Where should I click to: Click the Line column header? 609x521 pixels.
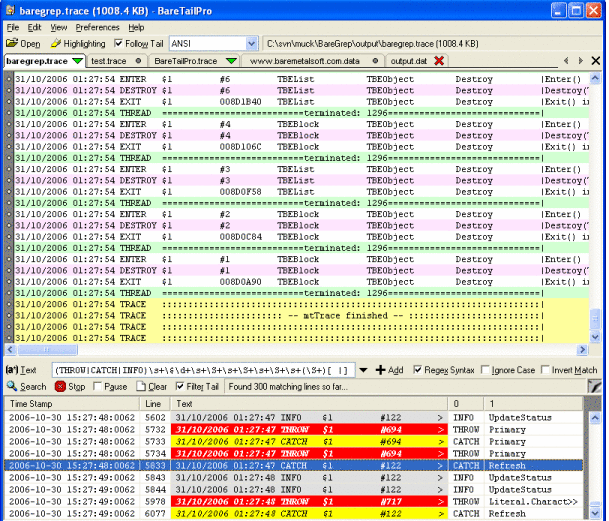(x=155, y=404)
